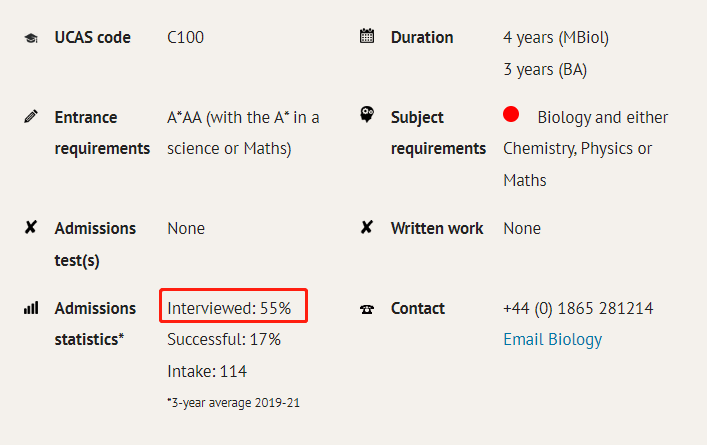707x445 pixels.
Task: Click the bar chart icon beside Admissions statistics
Action: coord(31,307)
